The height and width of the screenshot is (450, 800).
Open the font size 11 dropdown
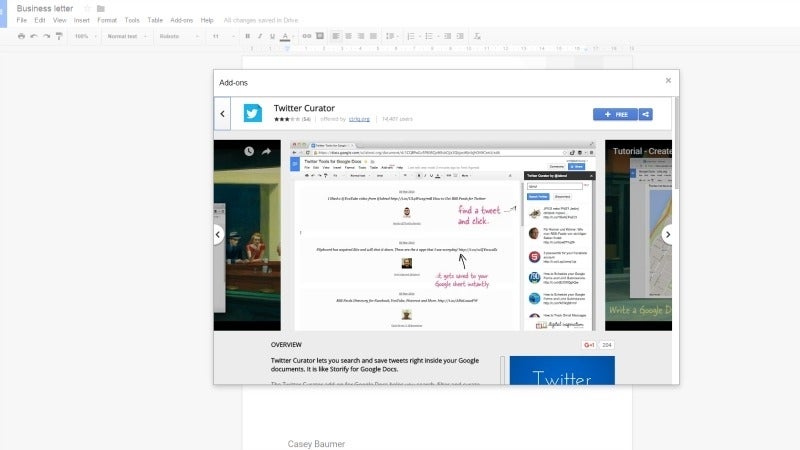[223, 36]
